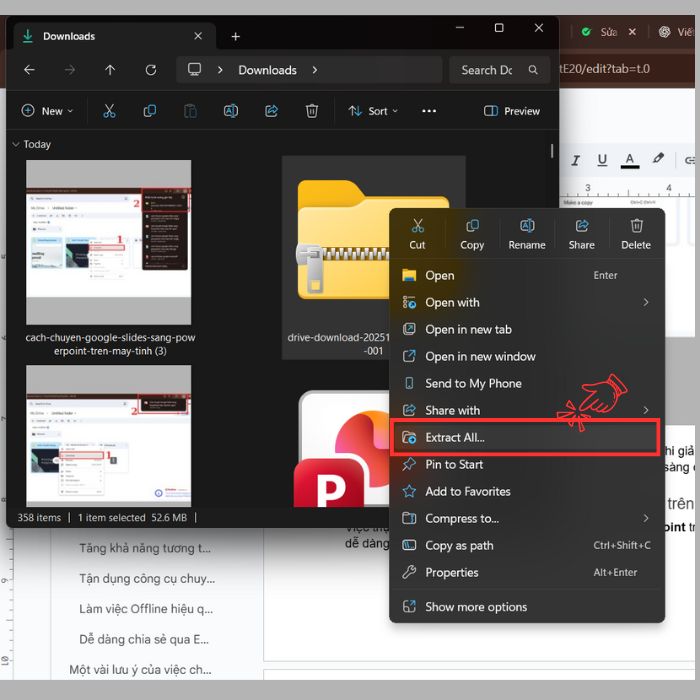This screenshot has width=700, height=700.
Task: Click the 1 item selected 52.6 MB text
Action: [132, 517]
